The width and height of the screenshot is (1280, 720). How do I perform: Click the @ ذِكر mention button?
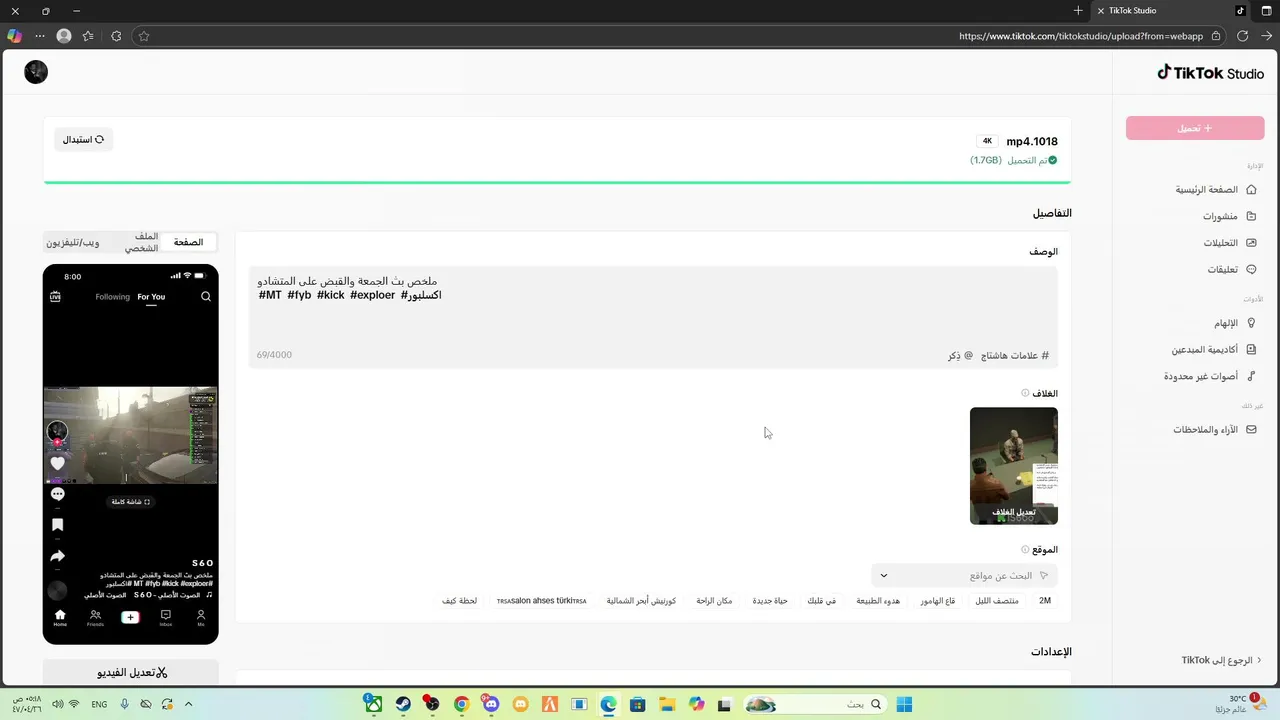click(960, 355)
